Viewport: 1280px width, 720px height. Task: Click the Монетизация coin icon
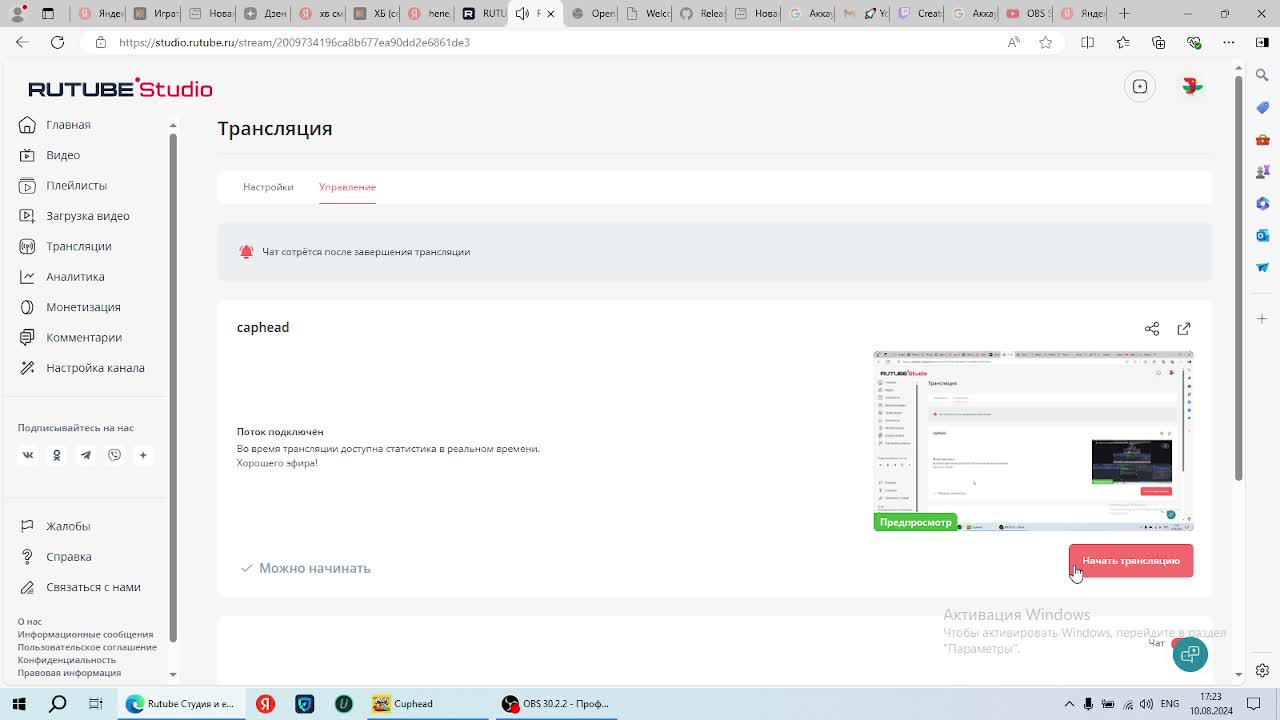coord(27,307)
